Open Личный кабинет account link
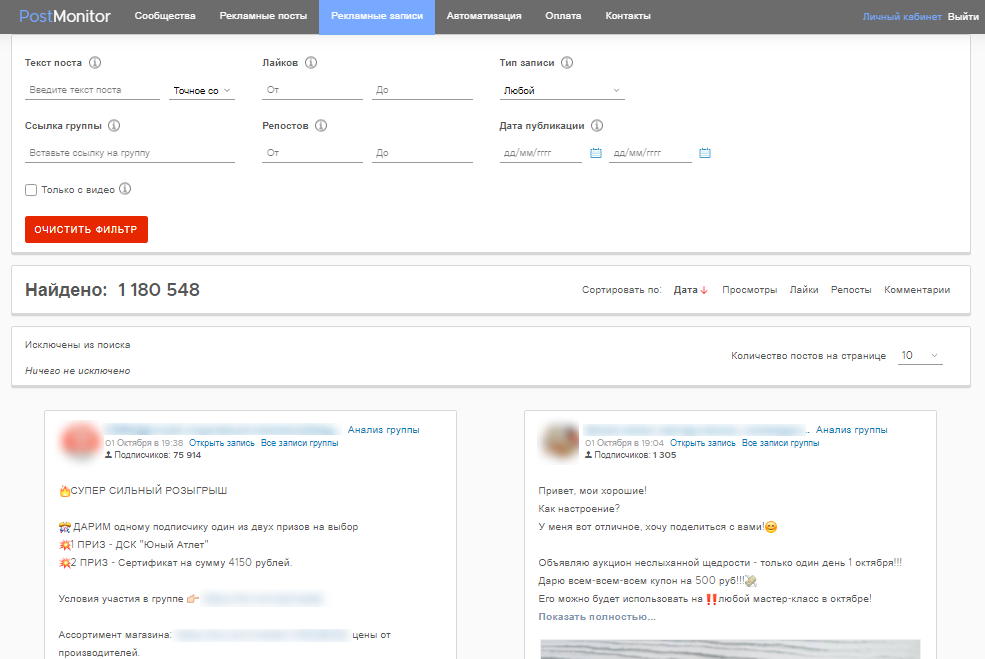Screen dimensions: 985x659 coord(902,17)
